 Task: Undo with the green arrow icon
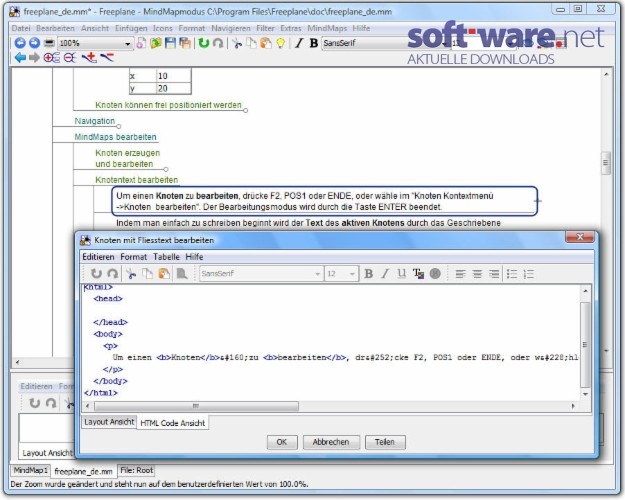204,43
